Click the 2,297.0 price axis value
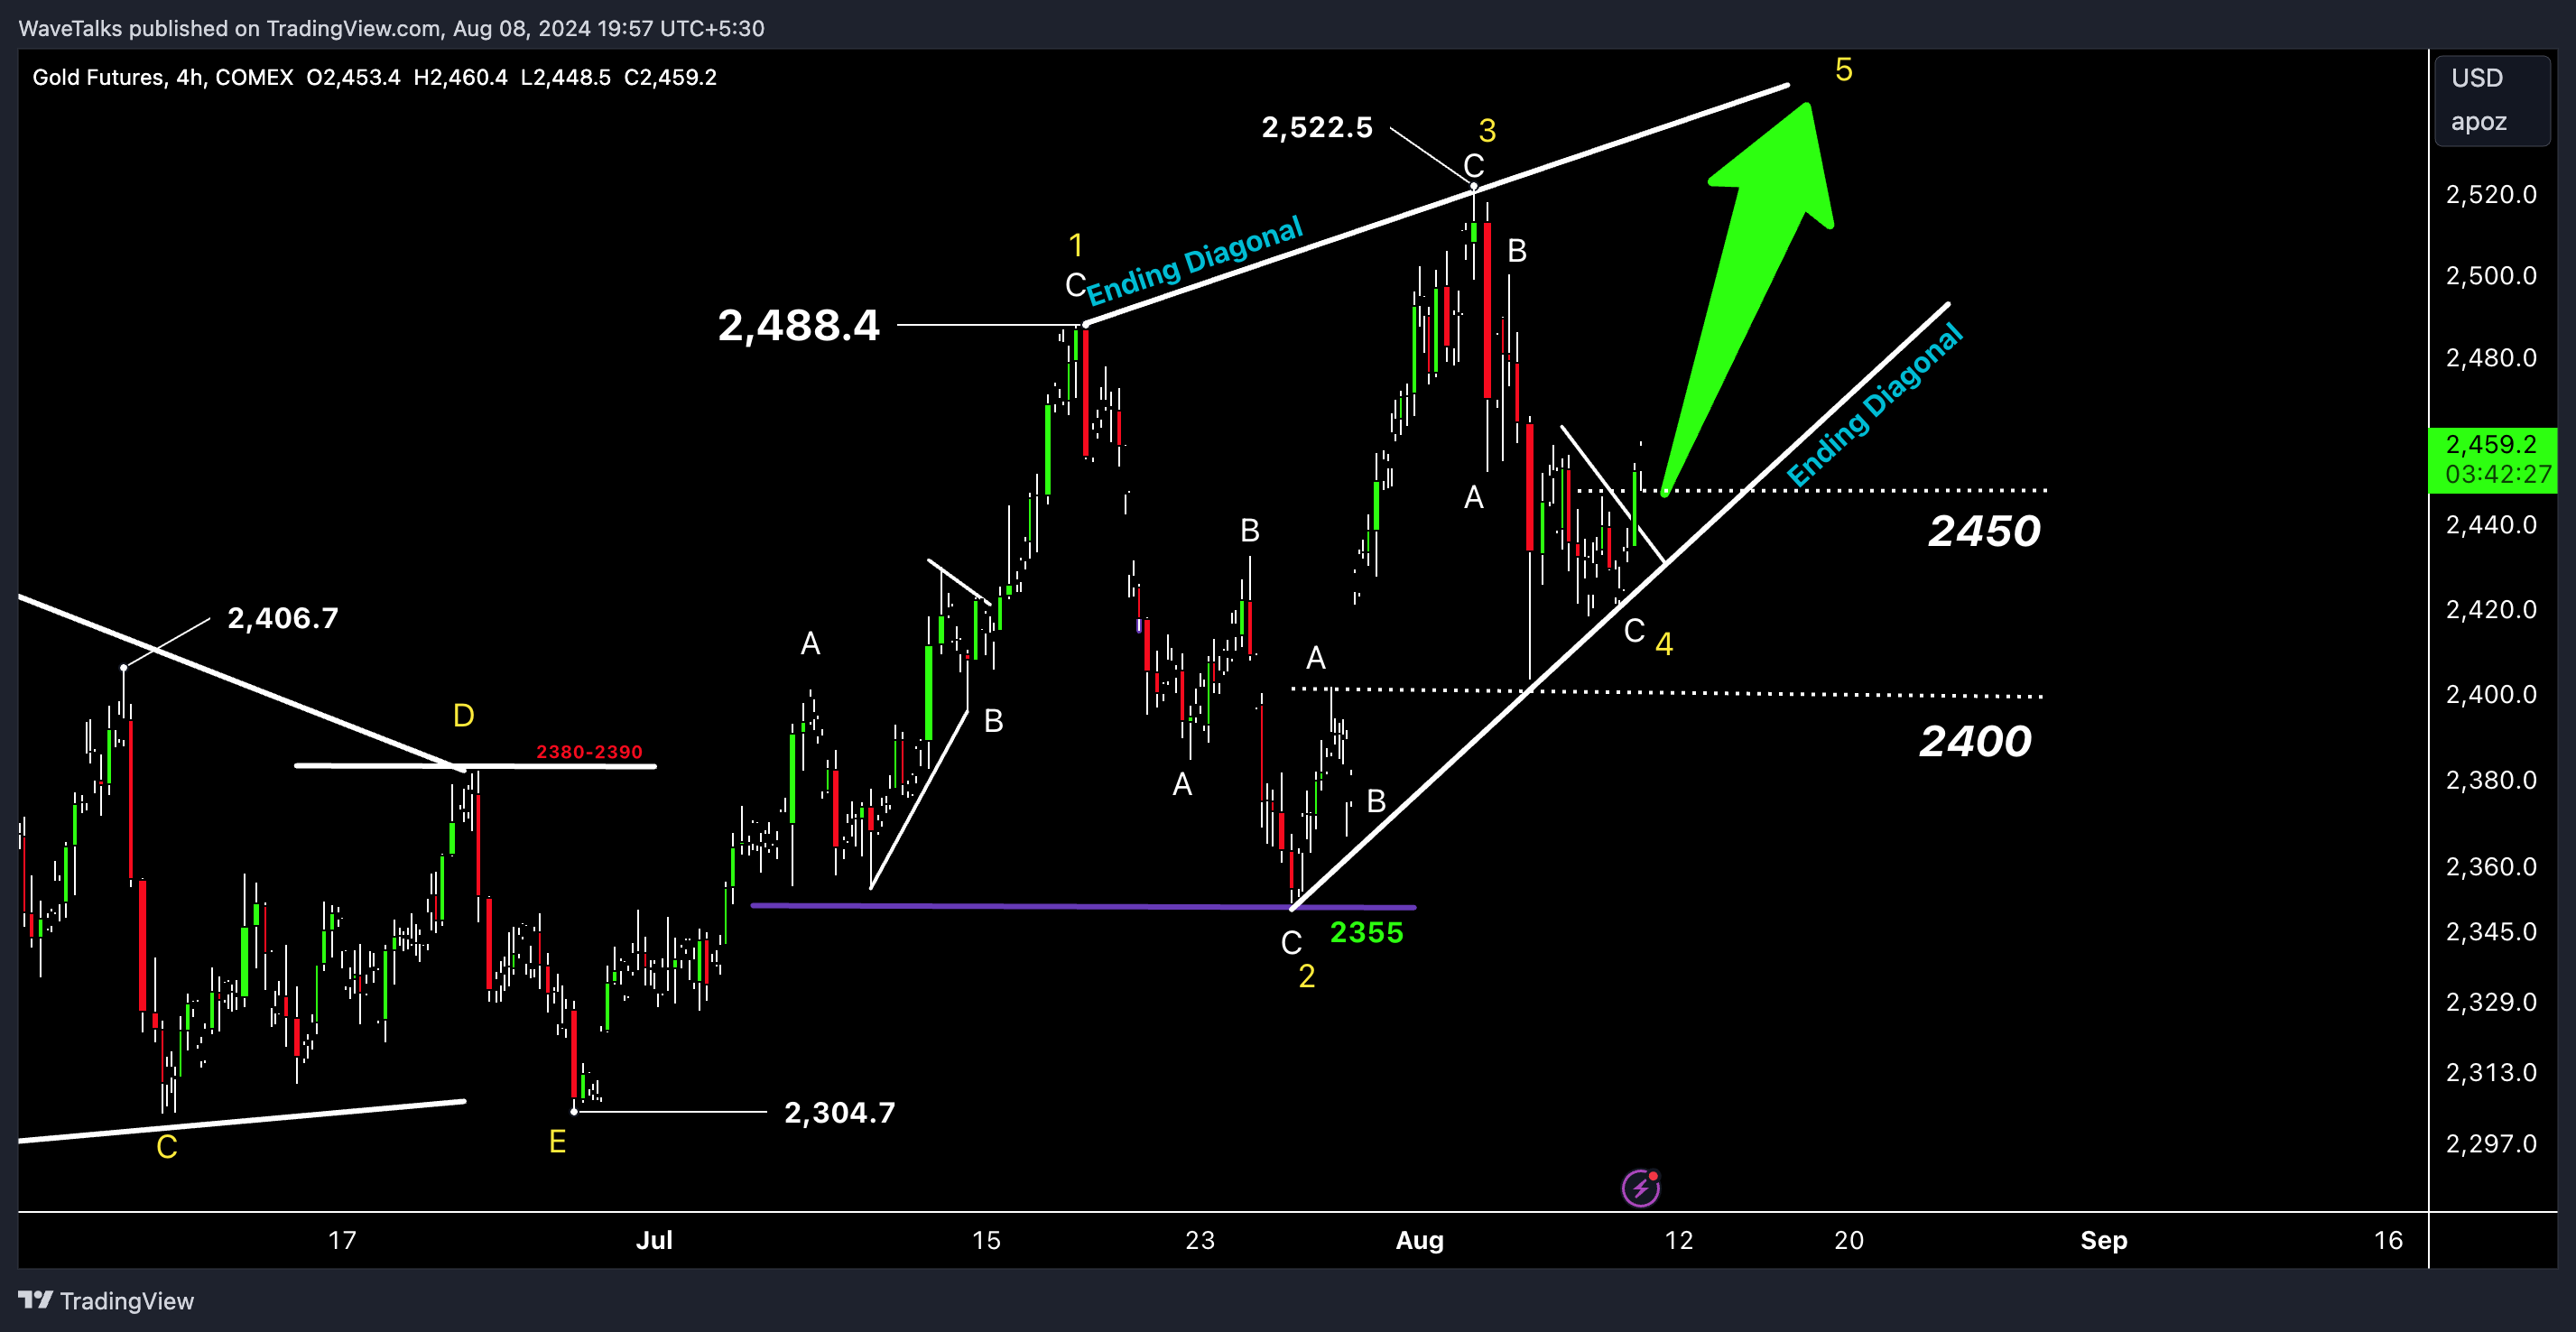This screenshot has width=2576, height=1332. coord(2491,1143)
